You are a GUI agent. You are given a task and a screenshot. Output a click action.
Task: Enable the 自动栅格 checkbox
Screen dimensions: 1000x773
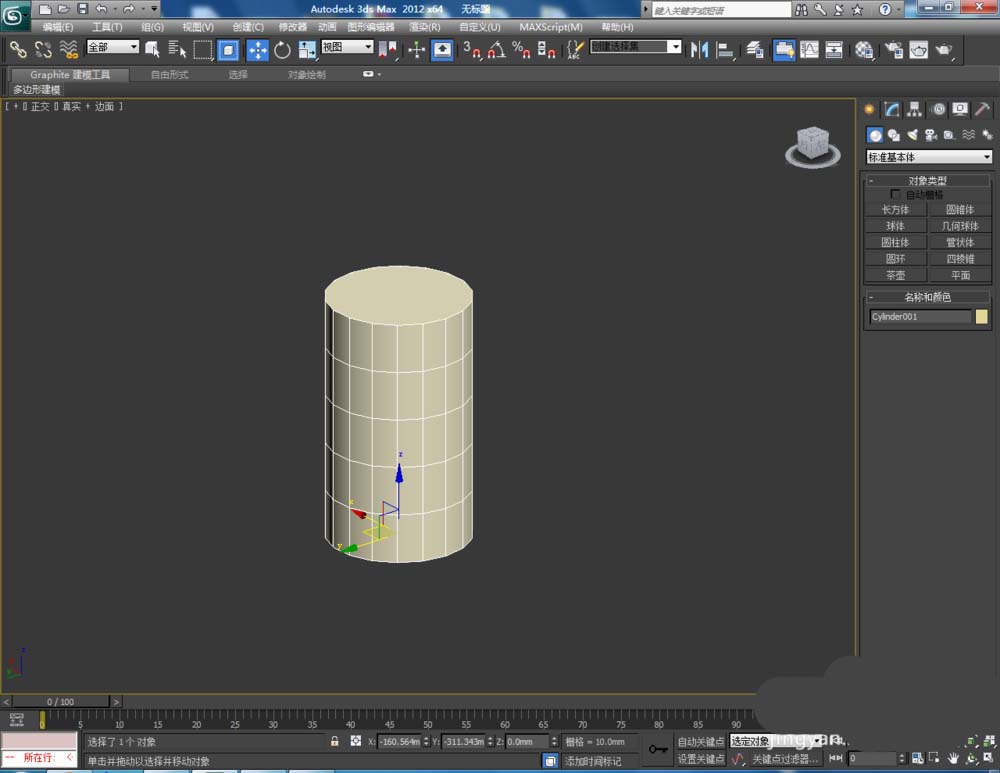click(x=895, y=194)
